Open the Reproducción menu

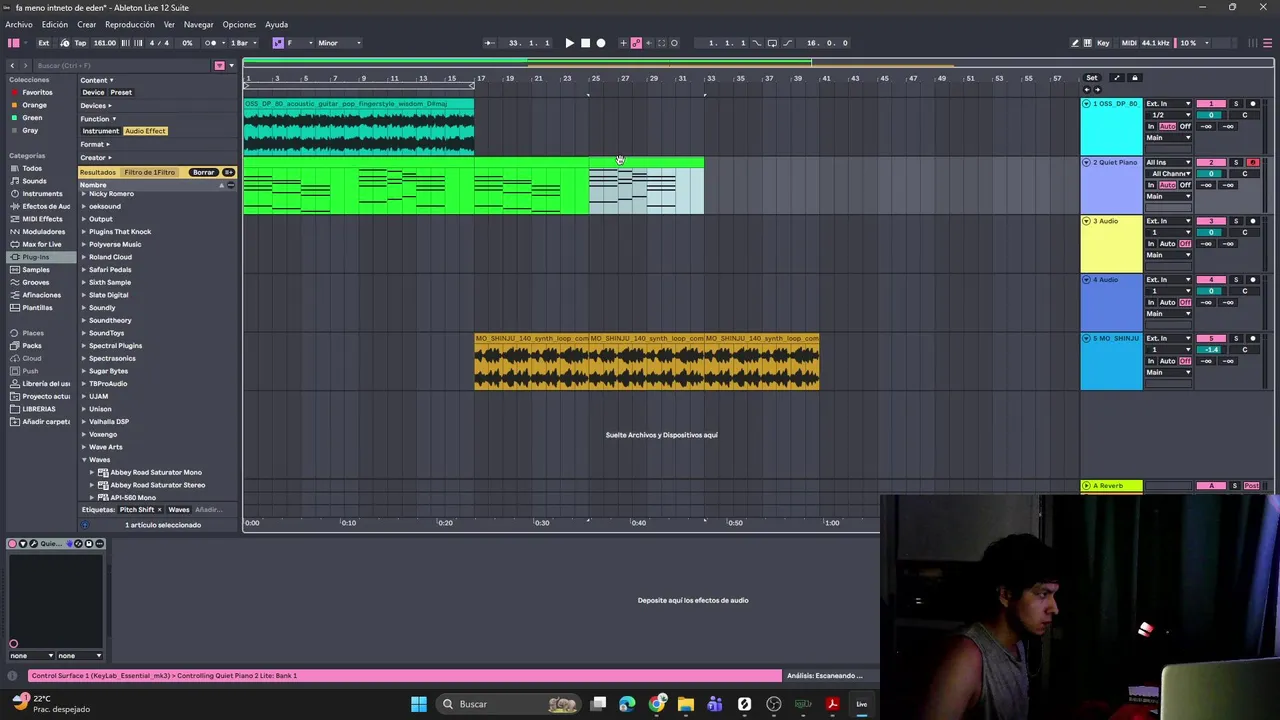coord(130,24)
